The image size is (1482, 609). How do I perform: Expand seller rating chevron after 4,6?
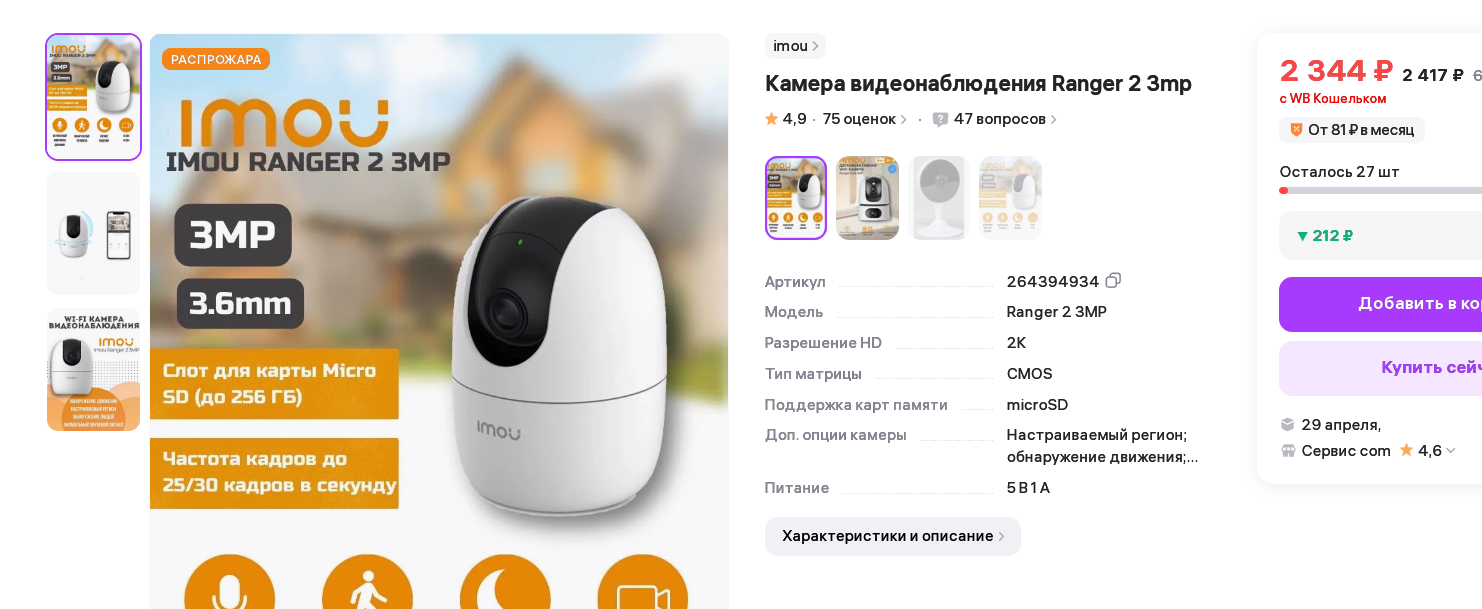click(x=1451, y=451)
